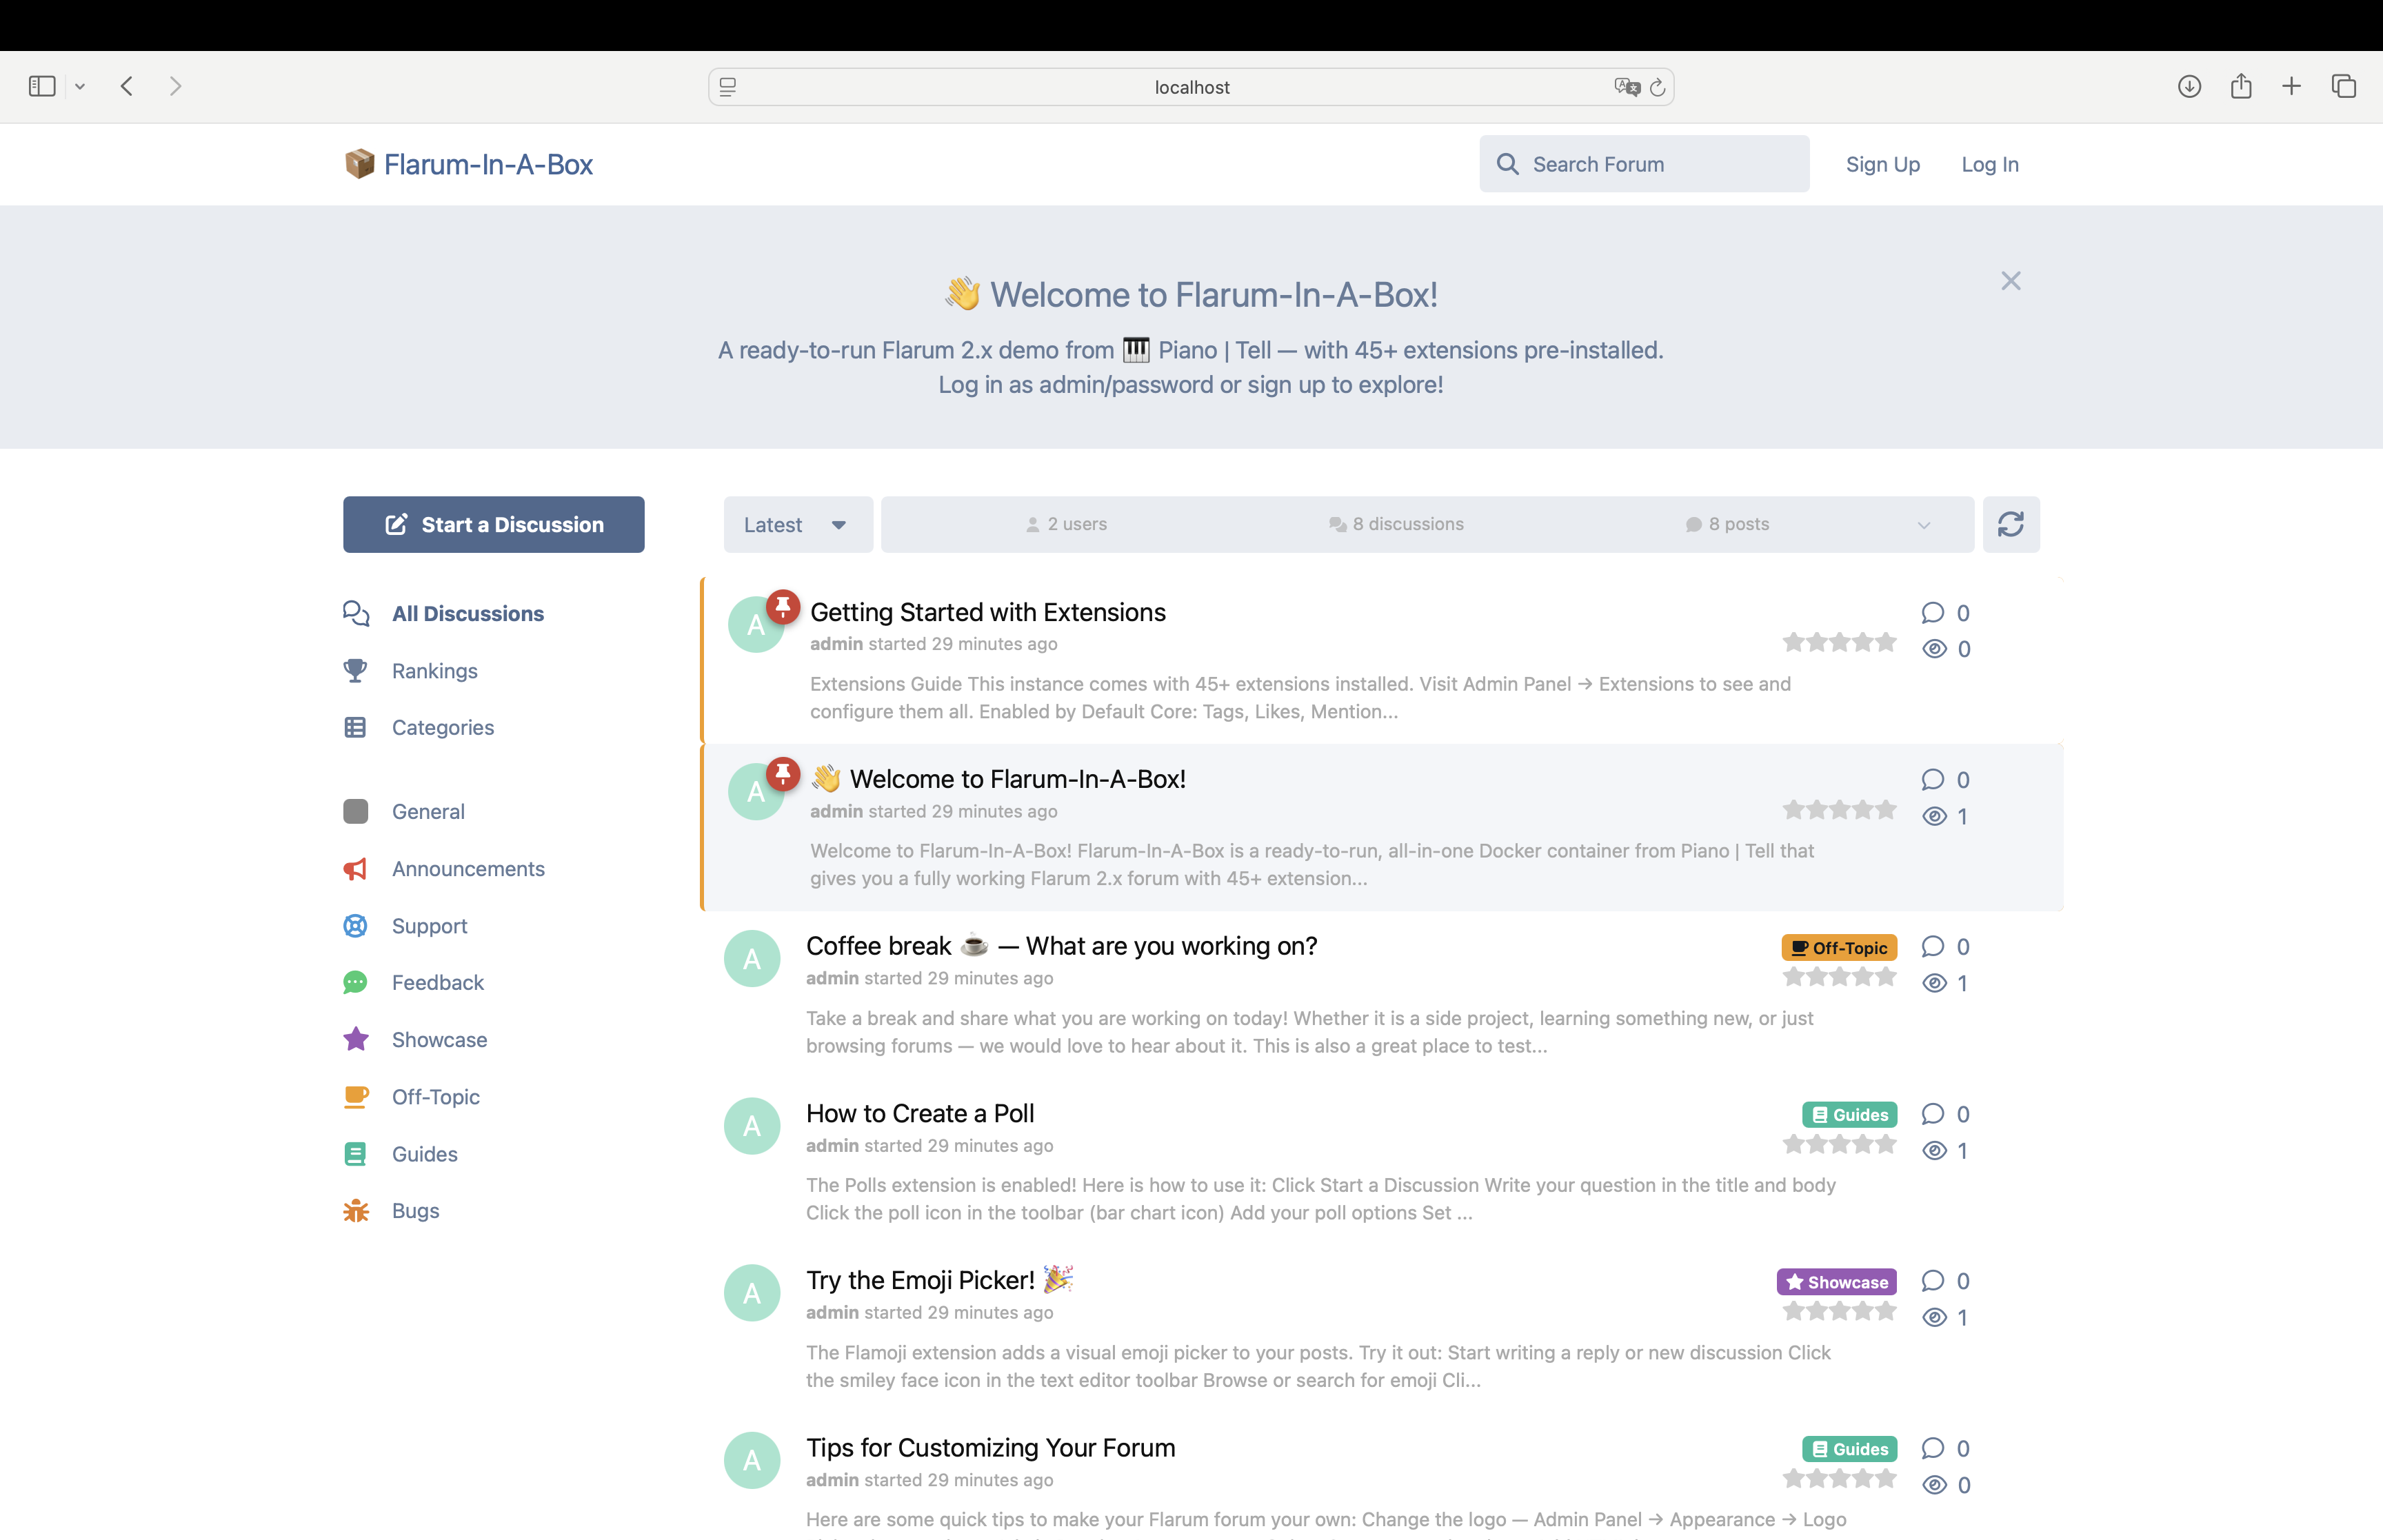
Task: Filter by the Support tag
Action: click(x=405, y=925)
